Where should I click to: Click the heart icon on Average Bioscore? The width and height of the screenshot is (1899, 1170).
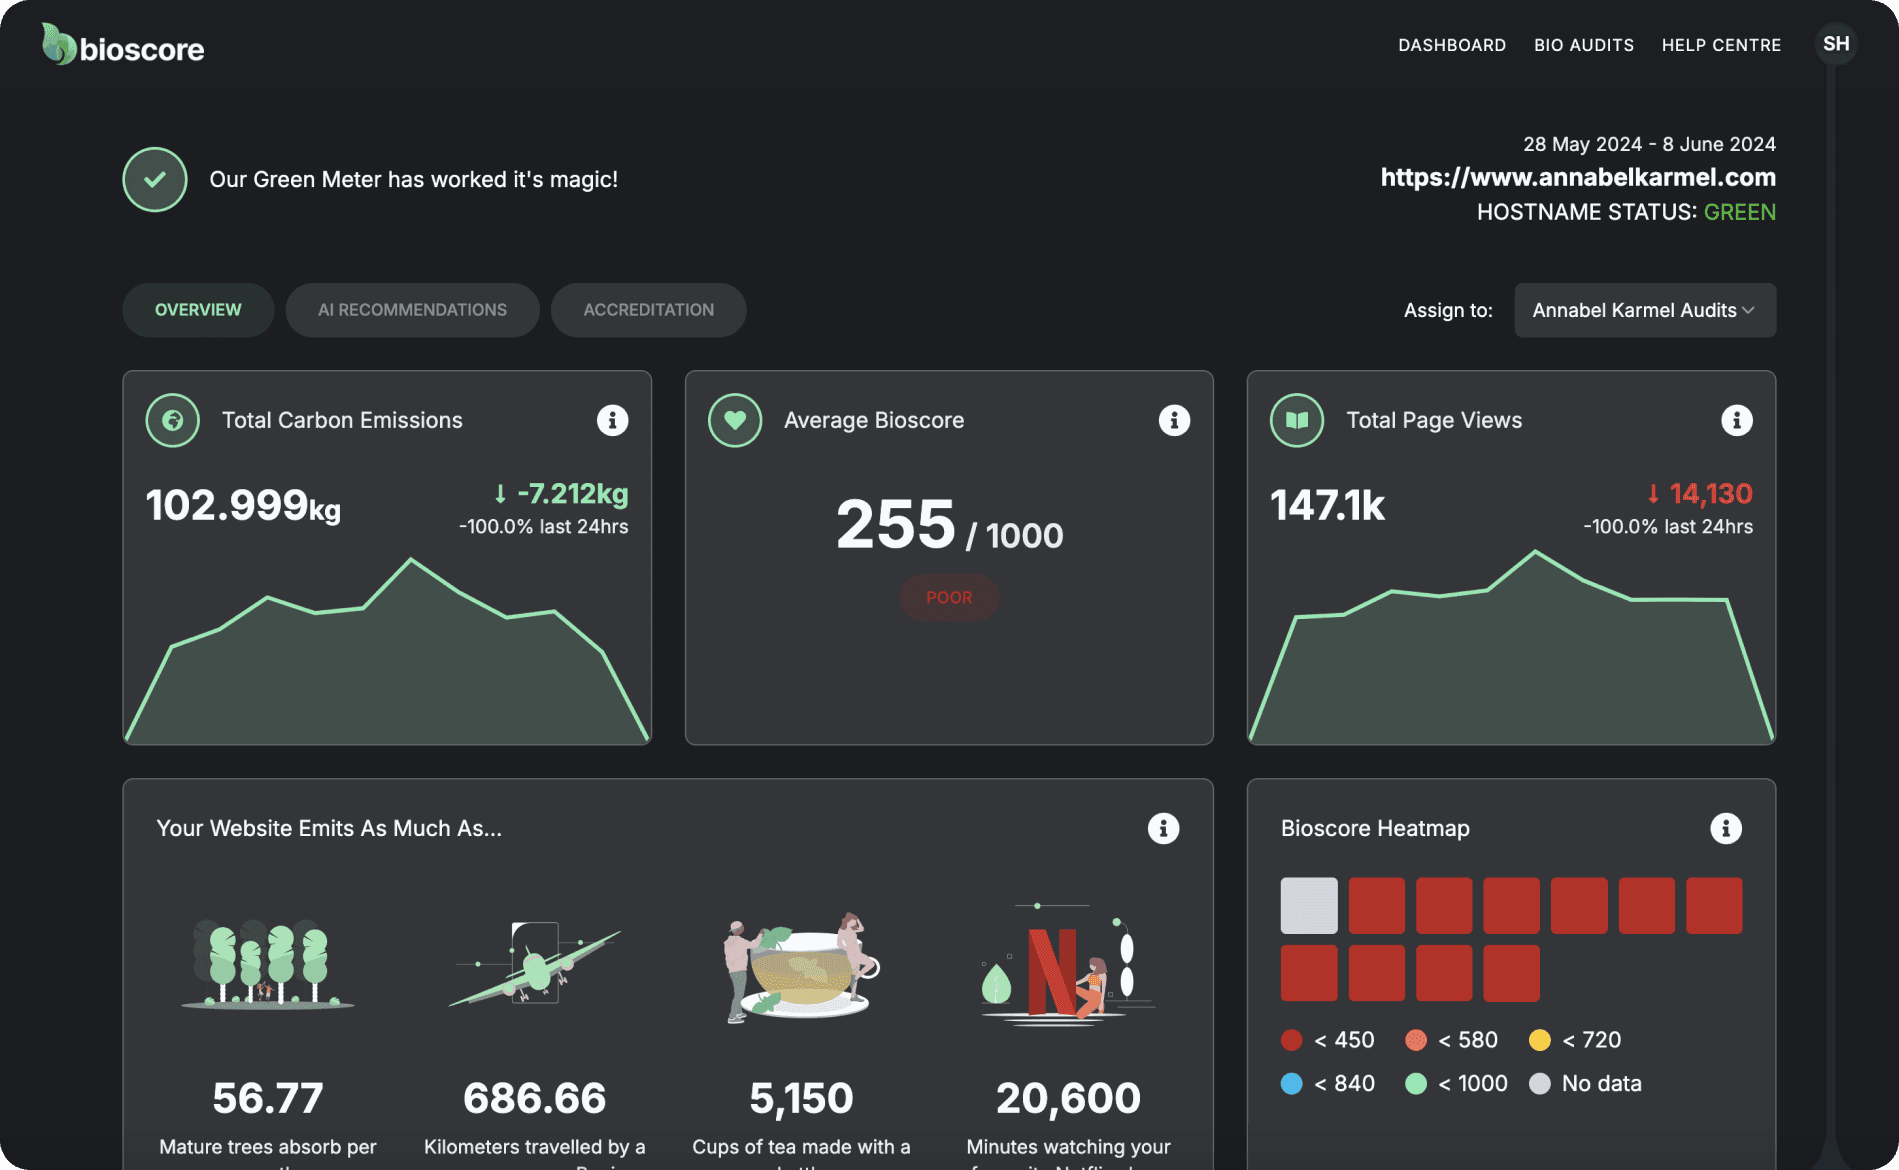coord(735,420)
